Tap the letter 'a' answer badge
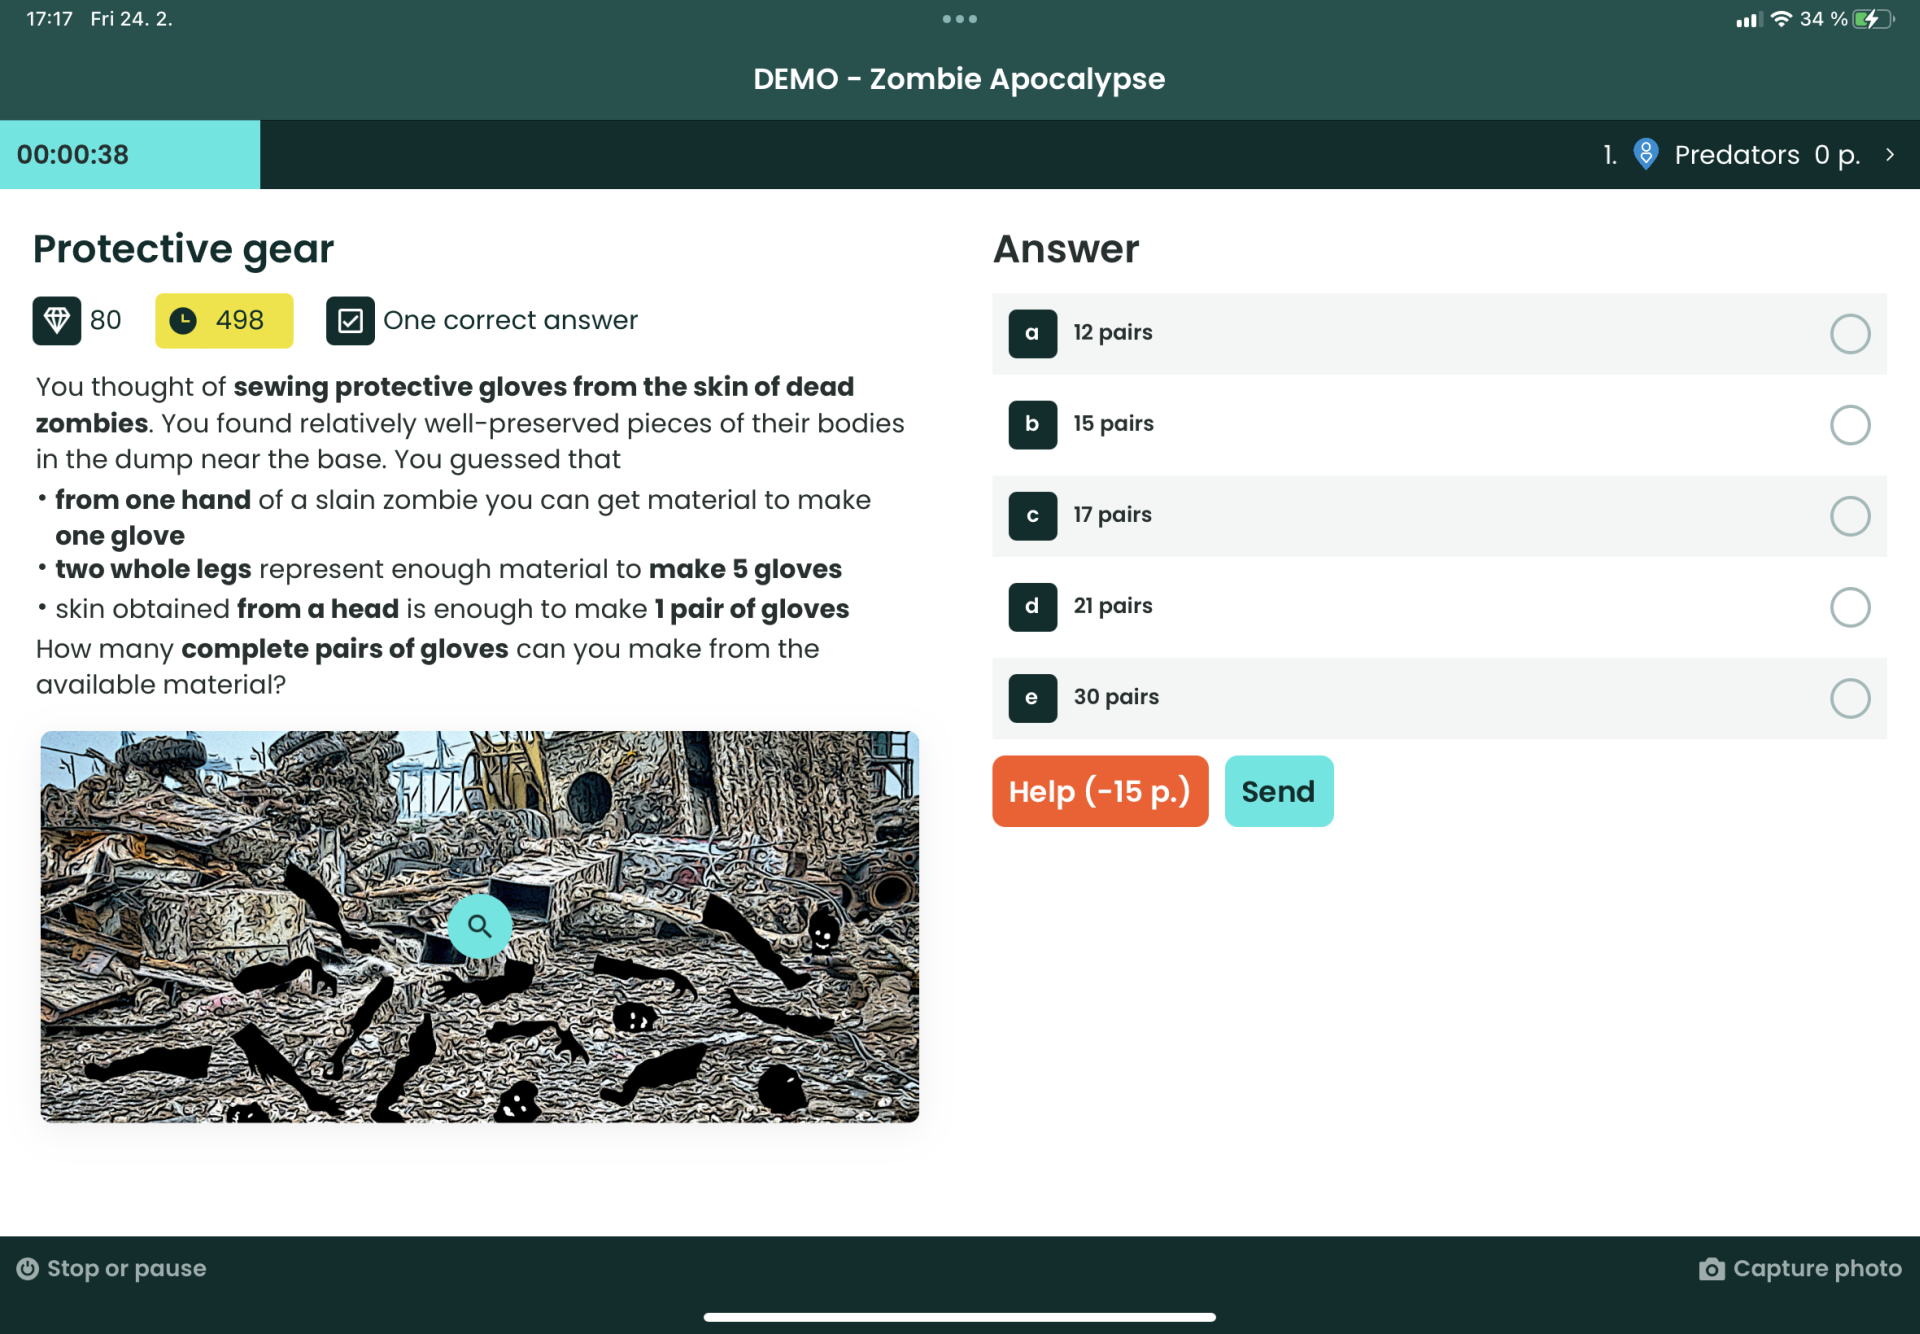1920x1334 pixels. (1032, 333)
